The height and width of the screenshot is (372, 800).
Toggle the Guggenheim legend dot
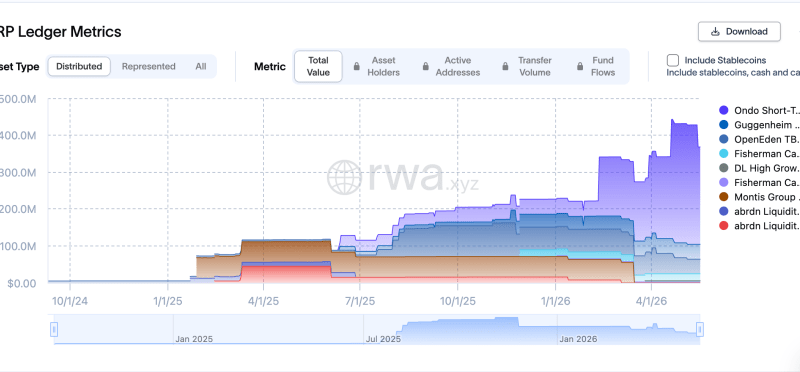tap(723, 125)
